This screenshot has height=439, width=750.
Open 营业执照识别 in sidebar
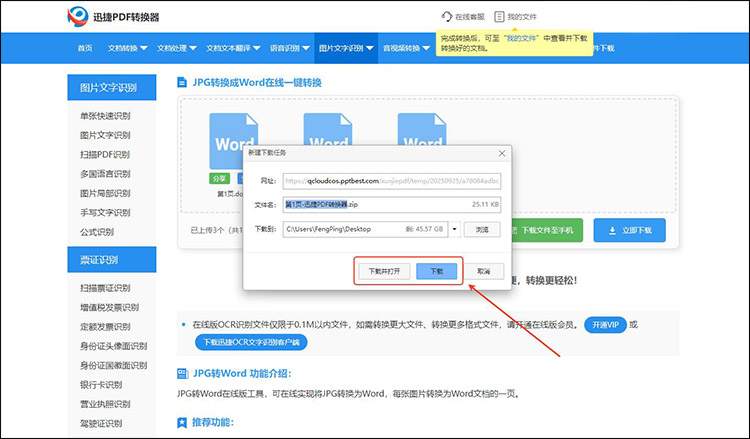pos(105,404)
